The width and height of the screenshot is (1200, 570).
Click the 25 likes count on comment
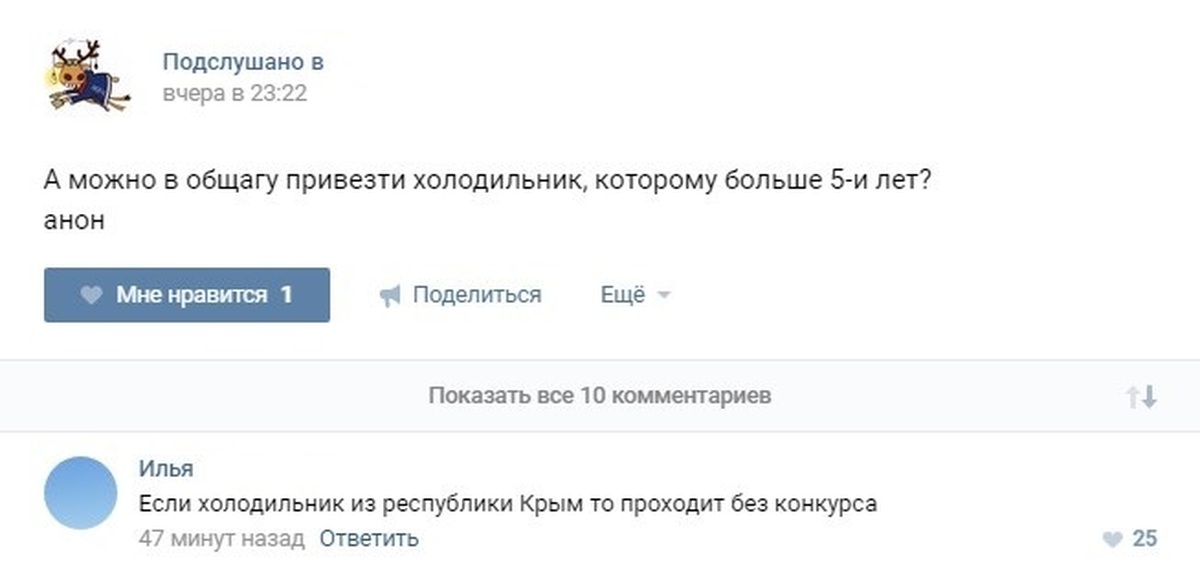[1145, 539]
